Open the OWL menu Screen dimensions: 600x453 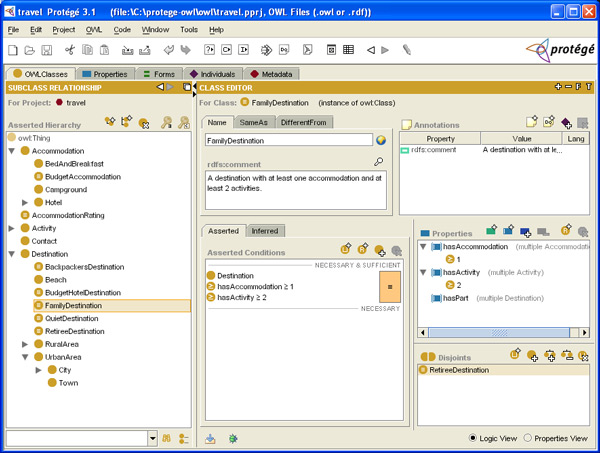pyautogui.click(x=93, y=30)
